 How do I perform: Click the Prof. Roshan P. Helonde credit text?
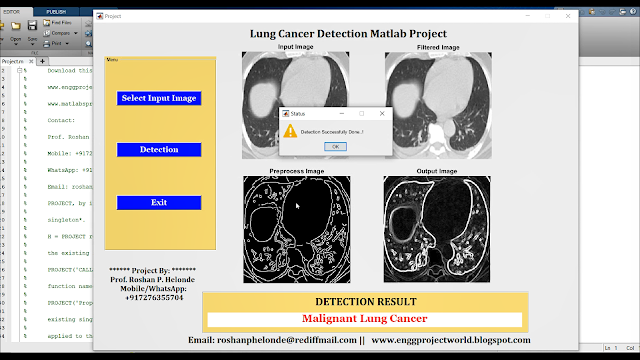[x=152, y=280]
